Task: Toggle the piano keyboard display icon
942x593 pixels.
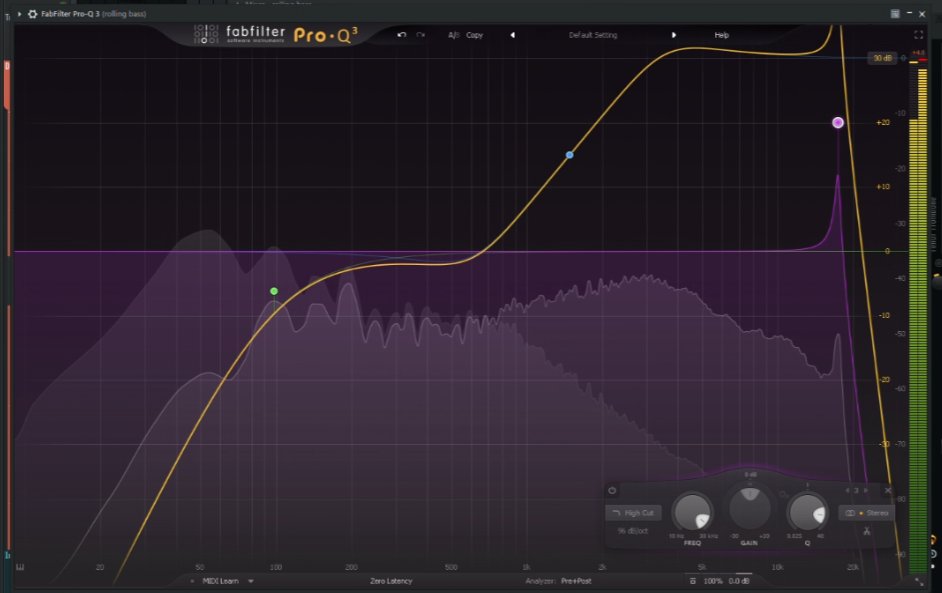Action: point(20,567)
